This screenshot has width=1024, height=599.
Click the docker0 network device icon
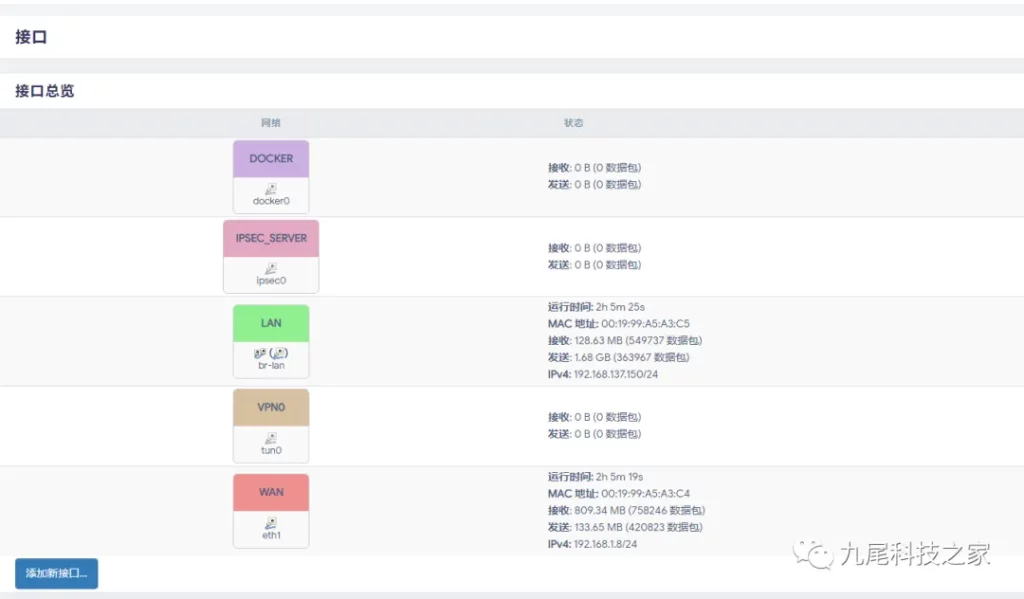coord(271,188)
